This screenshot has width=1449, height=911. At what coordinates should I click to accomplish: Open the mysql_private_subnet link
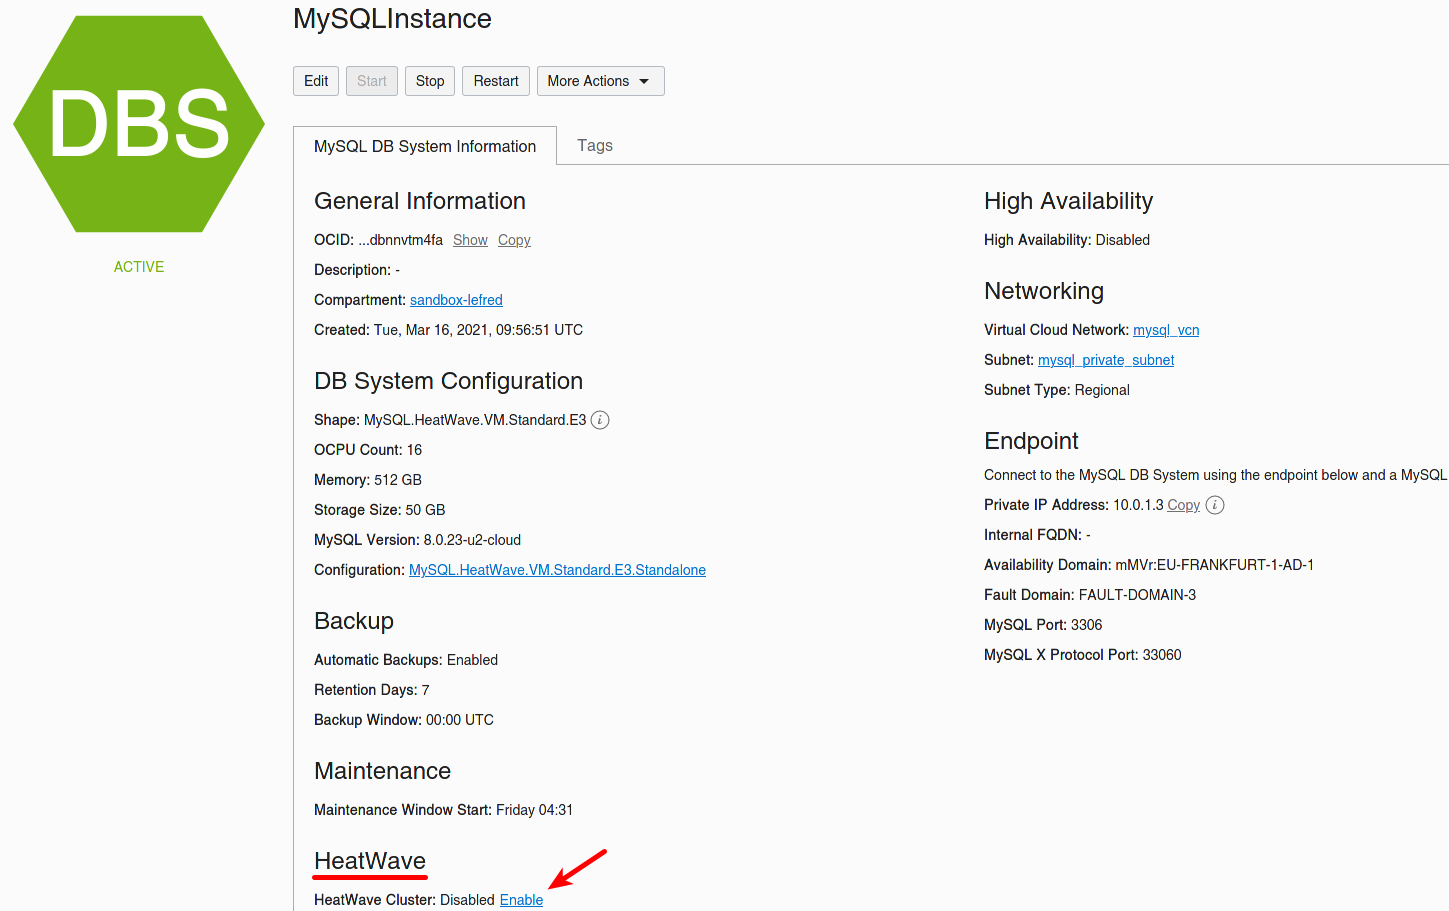pyautogui.click(x=1106, y=360)
